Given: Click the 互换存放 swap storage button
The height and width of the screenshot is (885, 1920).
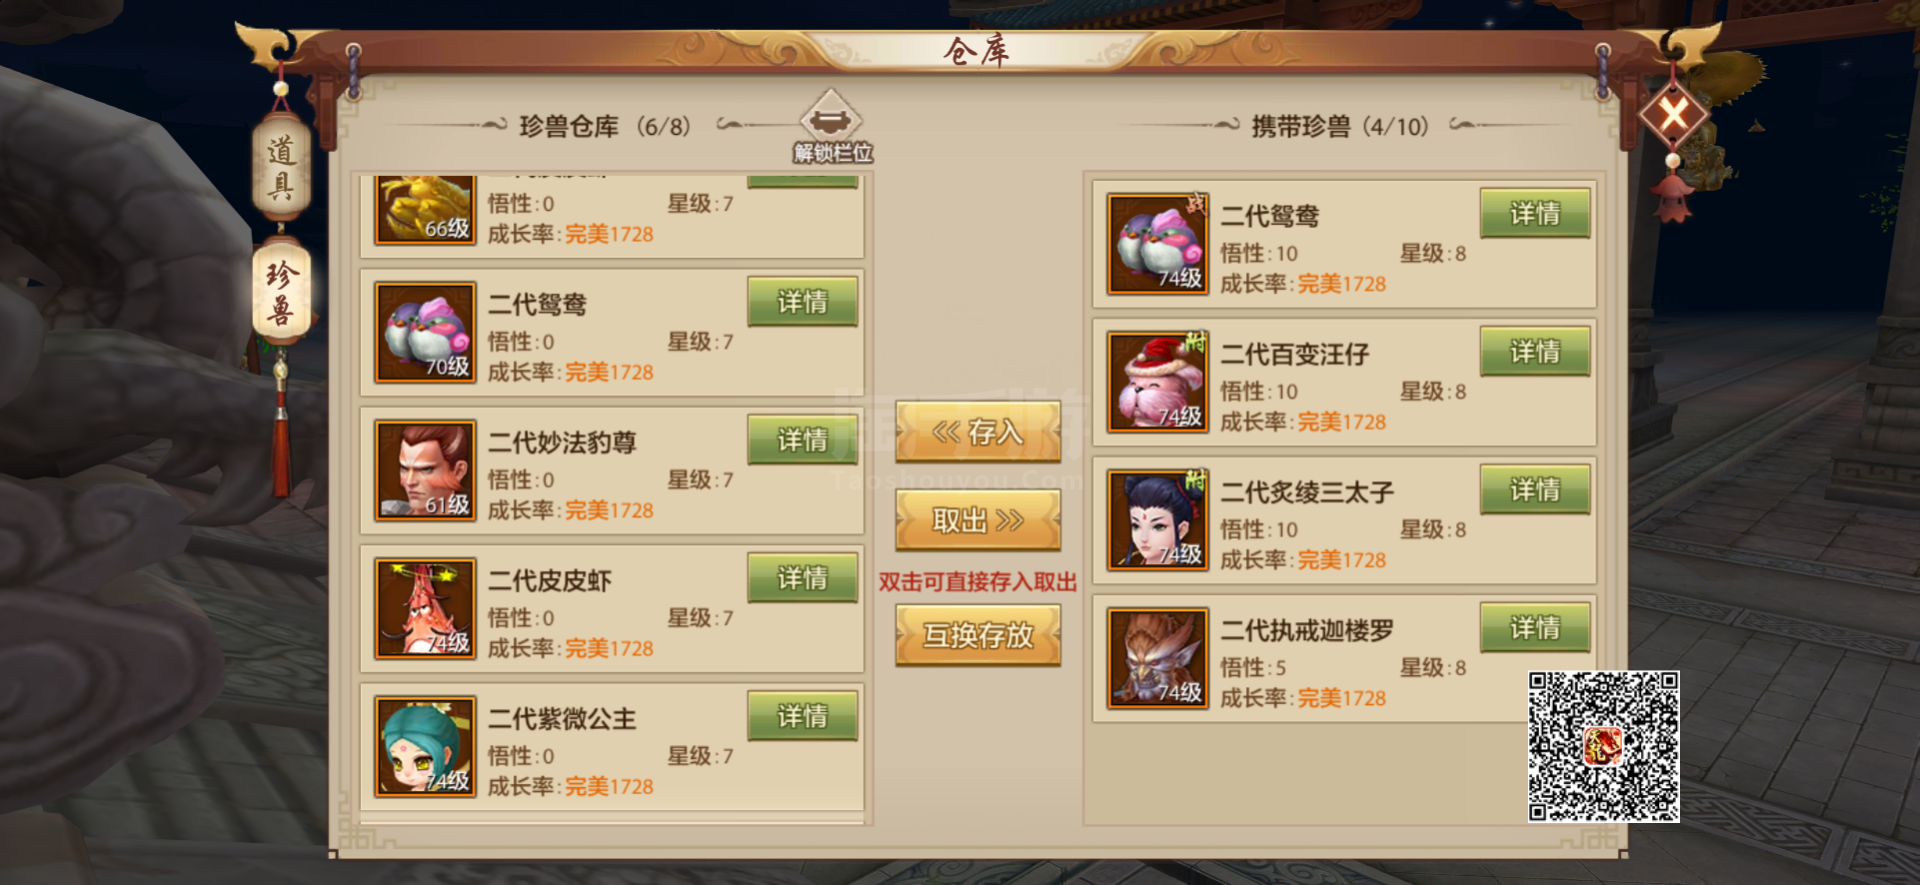Looking at the screenshot, I should [978, 635].
